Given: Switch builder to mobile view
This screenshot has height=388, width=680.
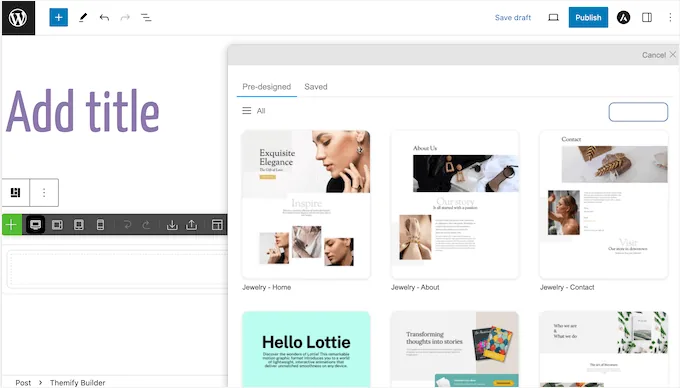Looking at the screenshot, I should tap(100, 225).
